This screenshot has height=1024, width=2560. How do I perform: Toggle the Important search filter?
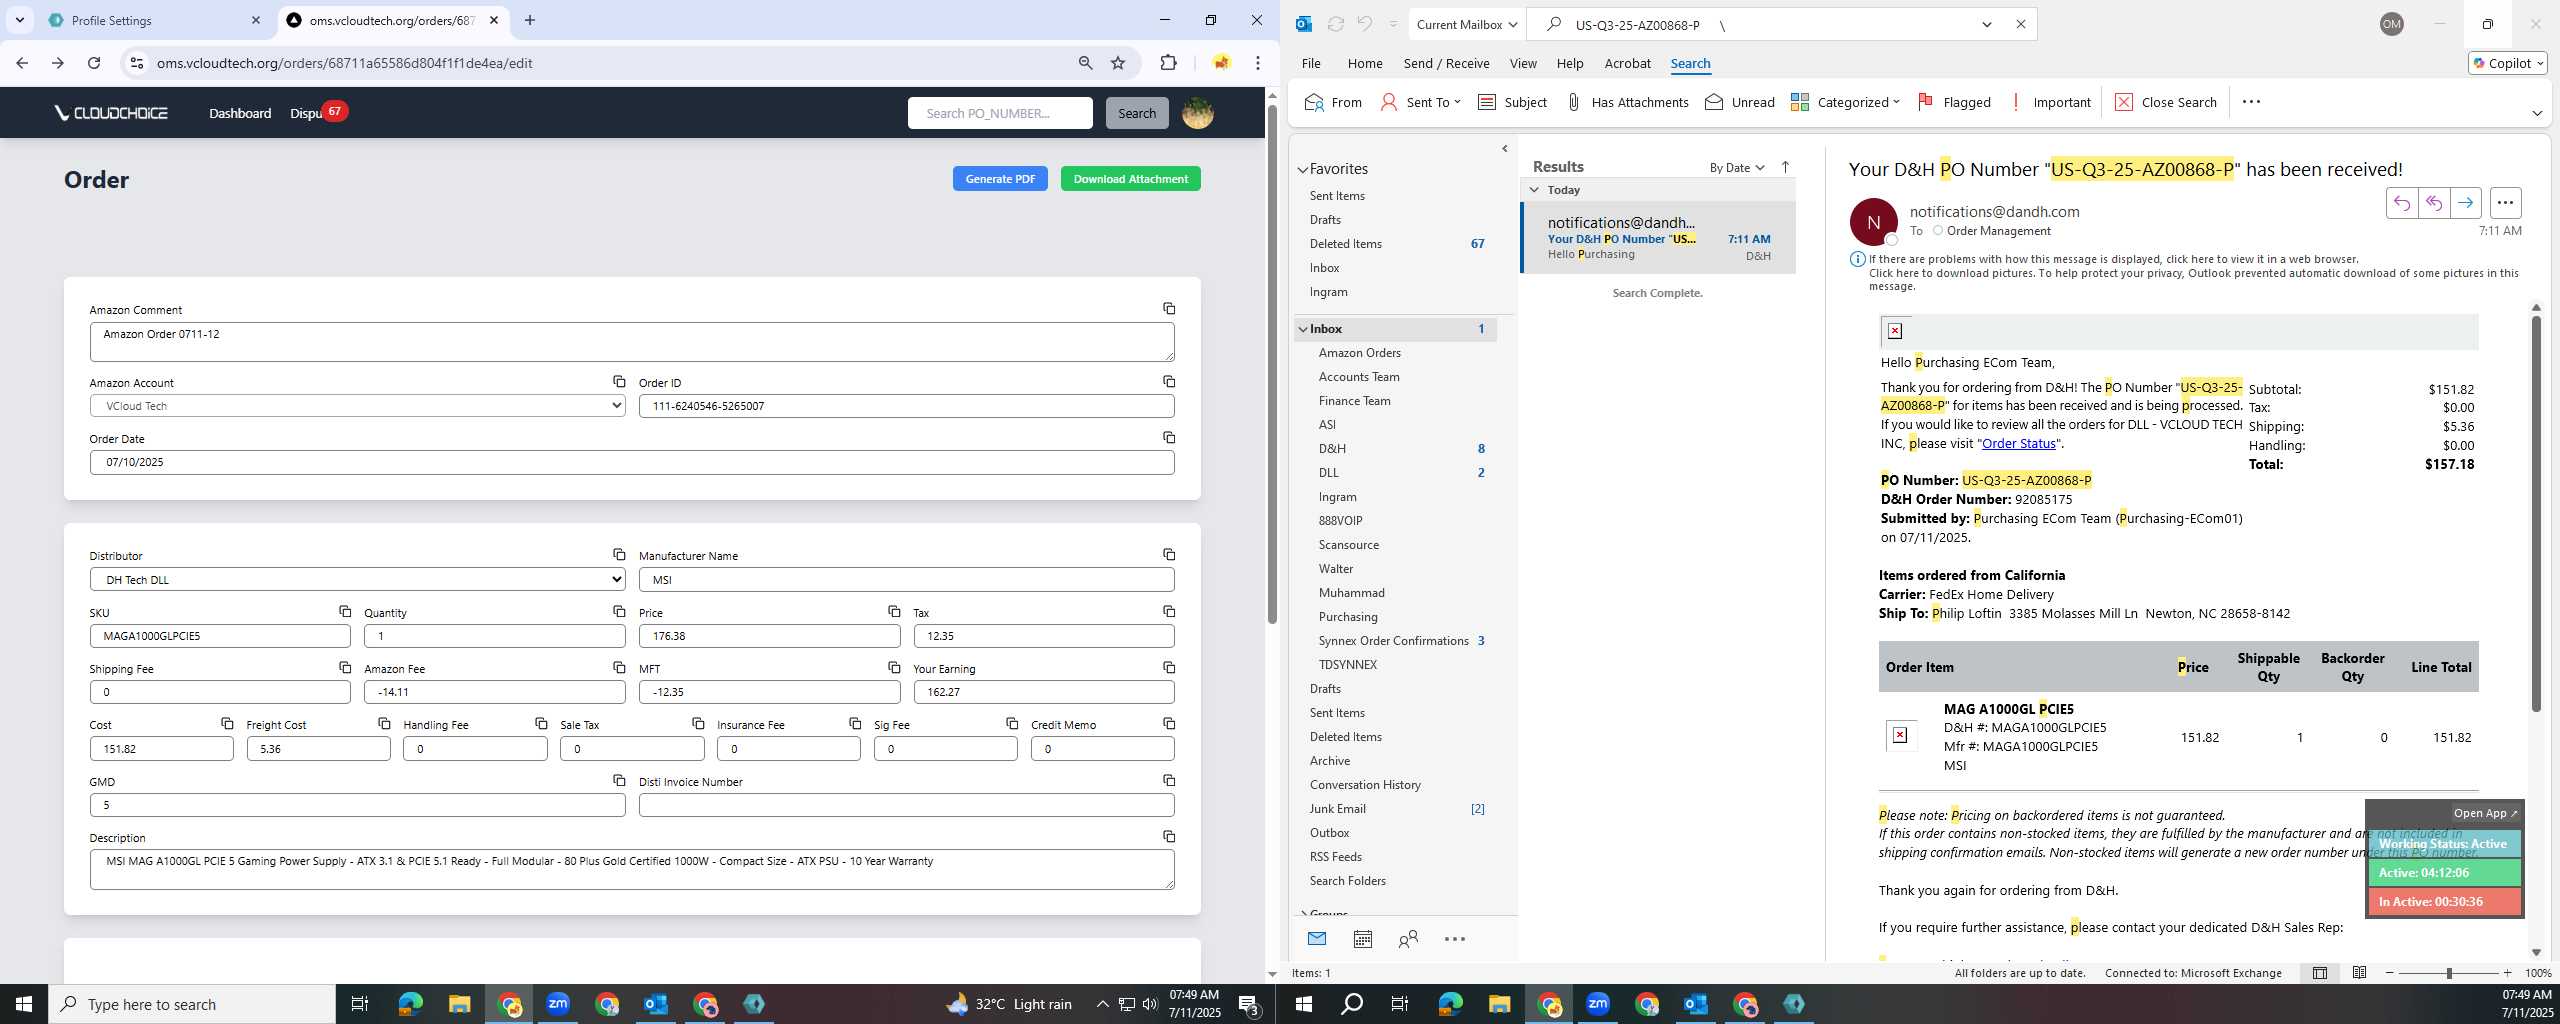2050,102
